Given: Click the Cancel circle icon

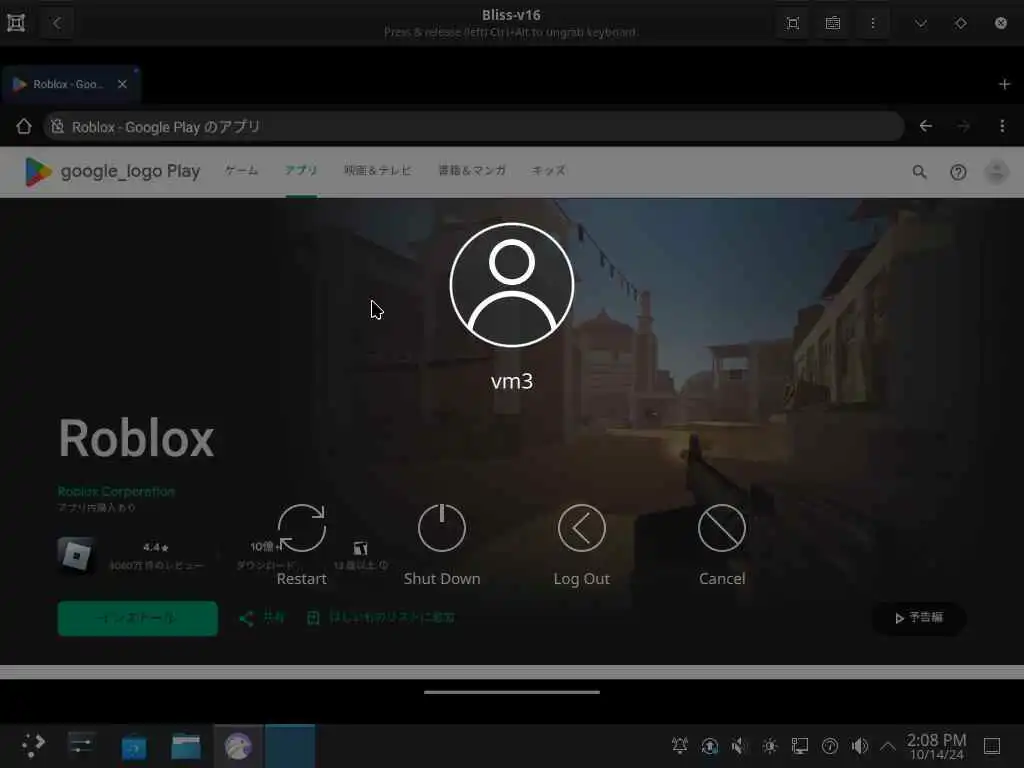Looking at the screenshot, I should pyautogui.click(x=722, y=528).
